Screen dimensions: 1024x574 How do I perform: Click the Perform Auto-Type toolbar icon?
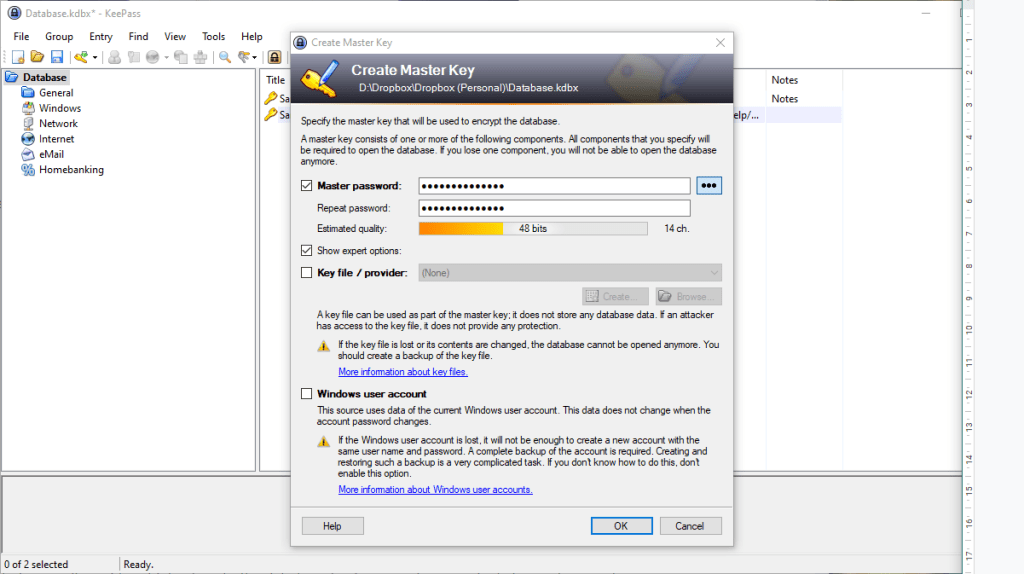pos(200,57)
